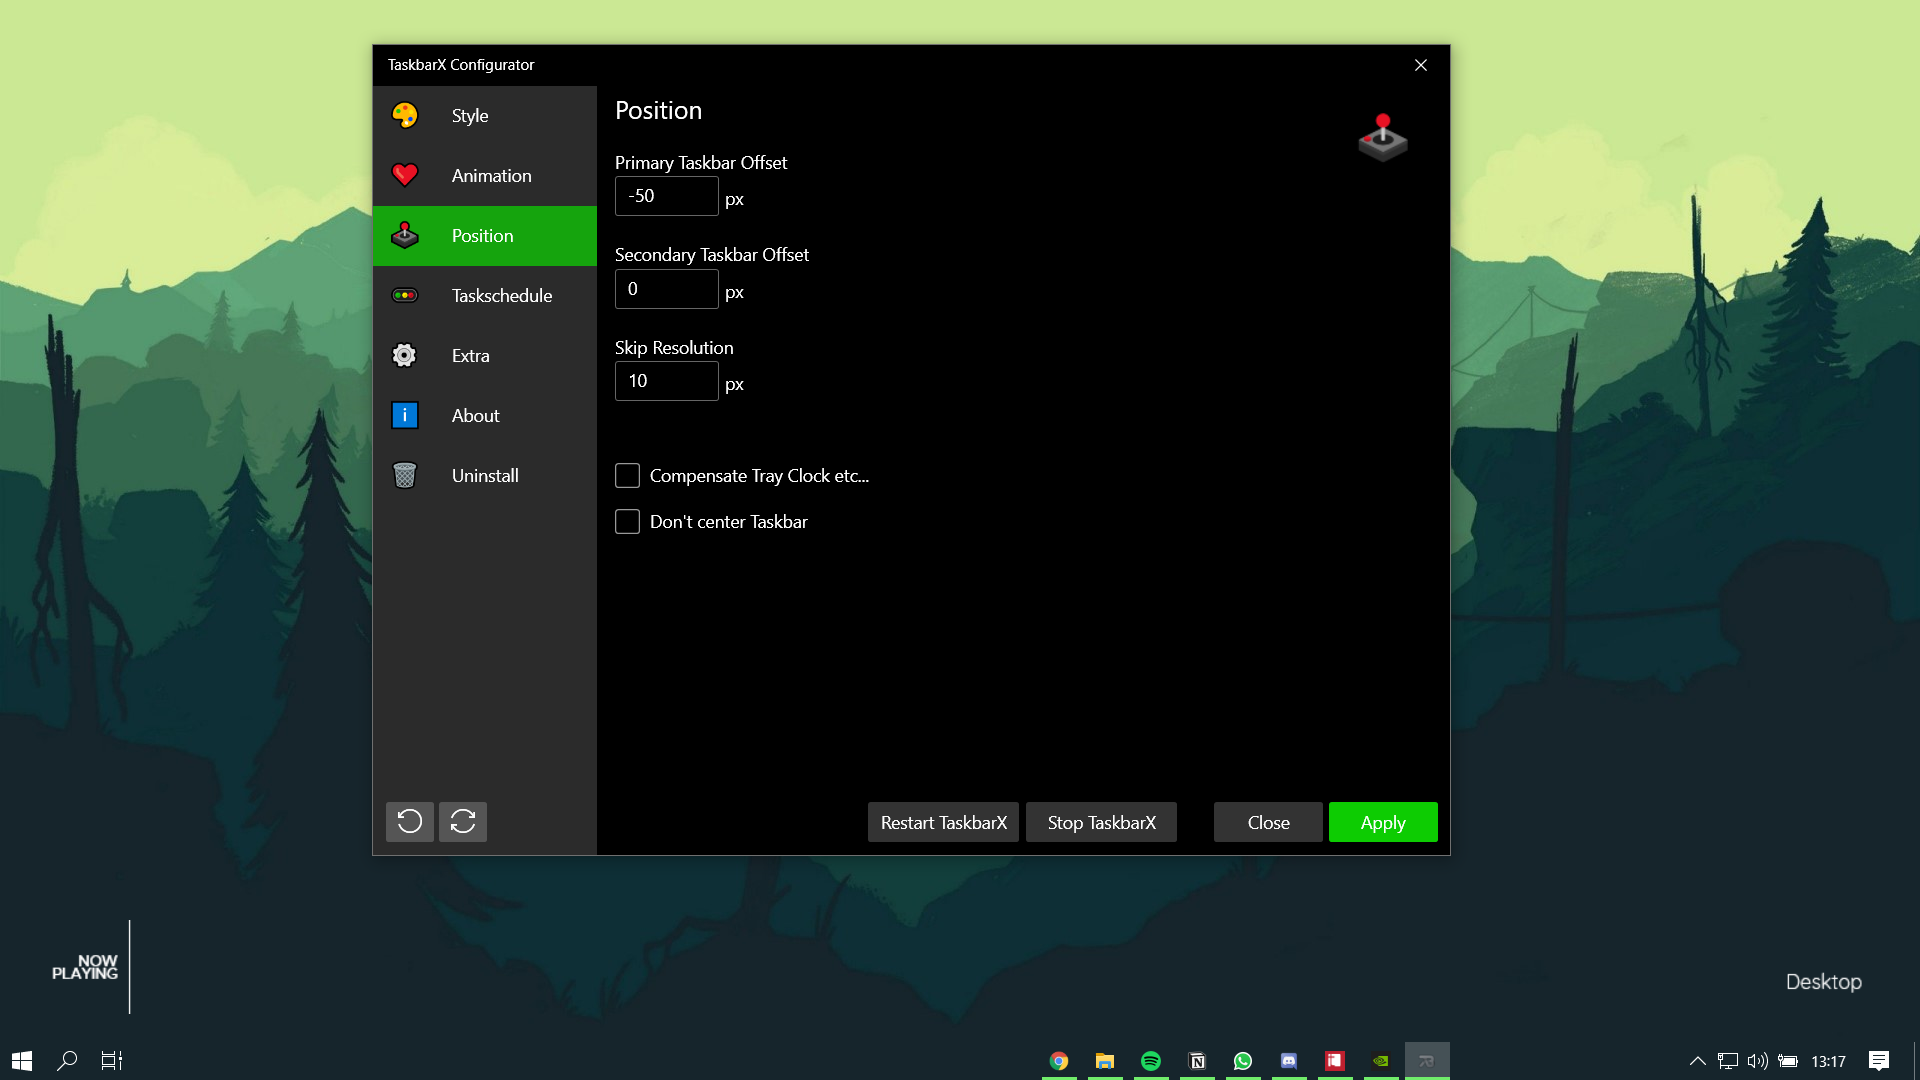Close the TaskbarX Configurator window
The width and height of the screenshot is (1920, 1080).
1421,65
